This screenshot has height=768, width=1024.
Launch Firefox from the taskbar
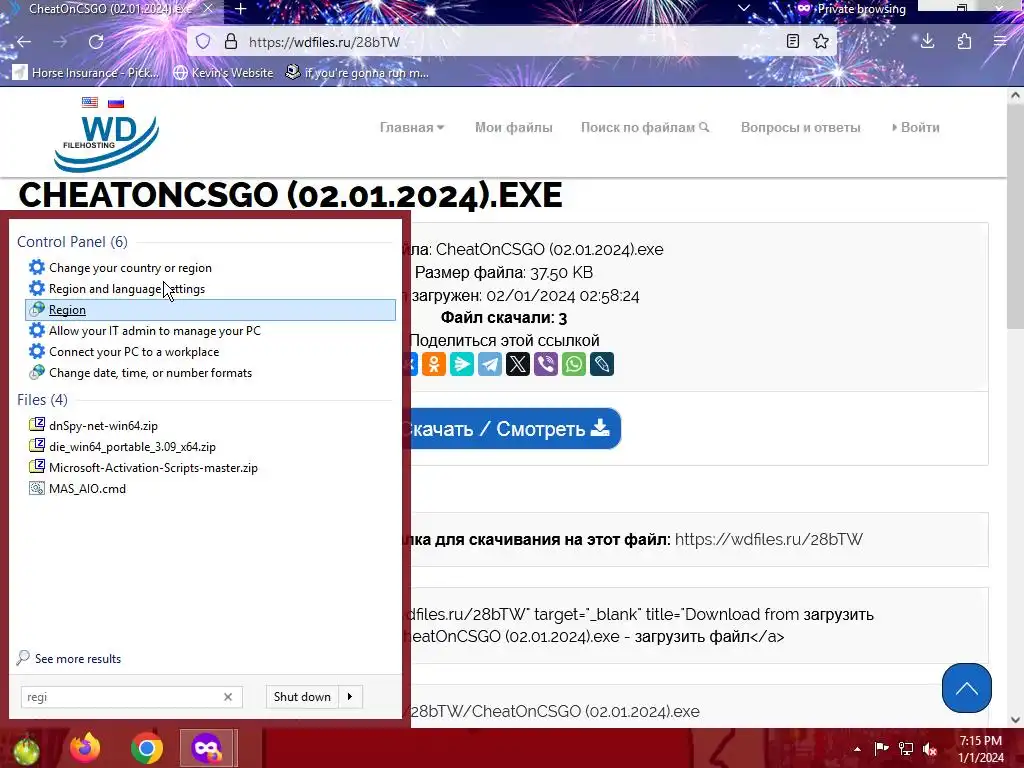tap(86, 748)
